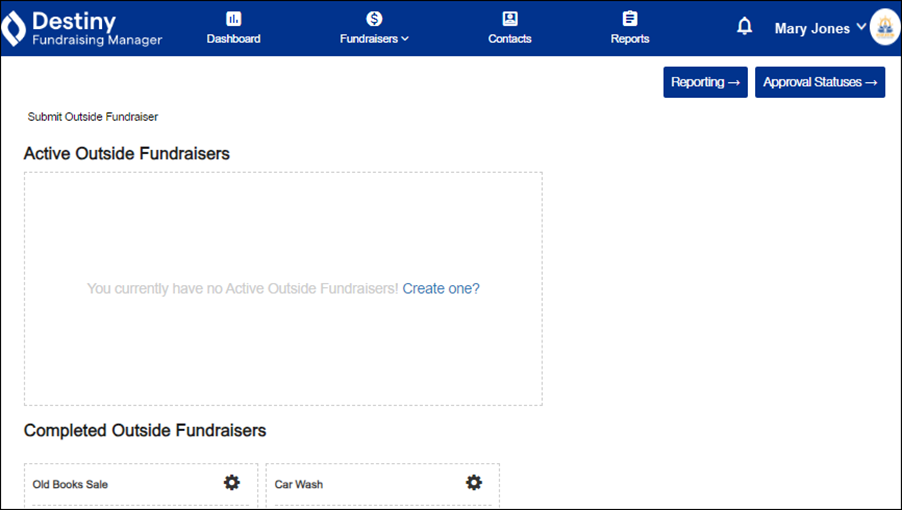Image resolution: width=902 pixels, height=510 pixels.
Task: Select the Reports menu label
Action: pyautogui.click(x=630, y=39)
